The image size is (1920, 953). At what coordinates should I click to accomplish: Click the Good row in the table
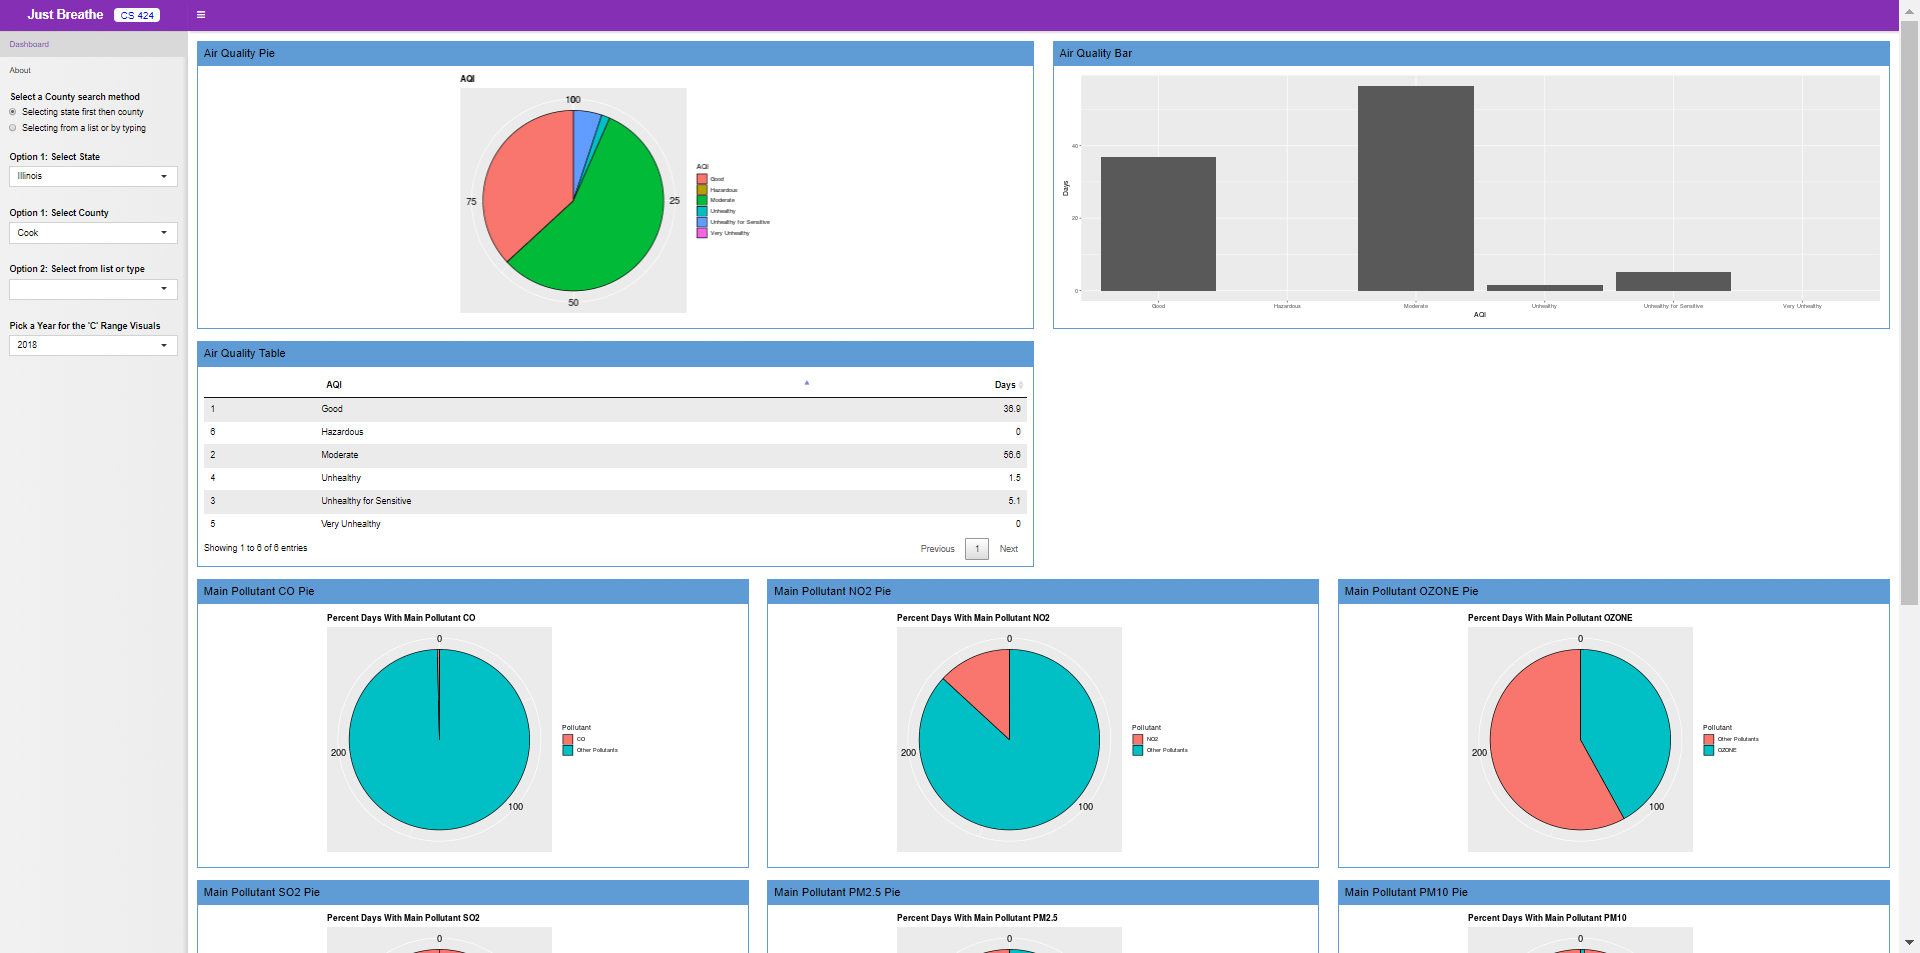coord(615,409)
